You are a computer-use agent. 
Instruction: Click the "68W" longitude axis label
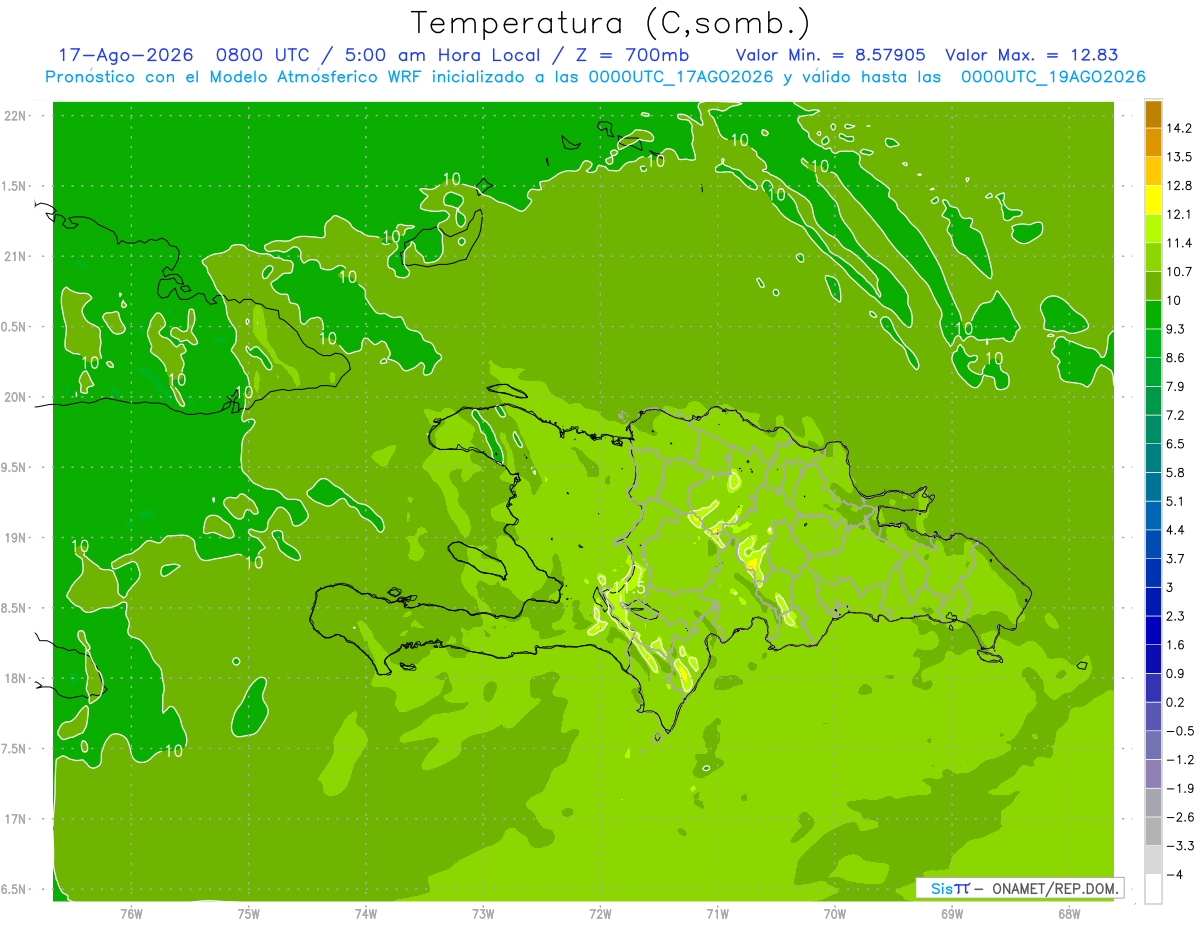[x=1069, y=915]
